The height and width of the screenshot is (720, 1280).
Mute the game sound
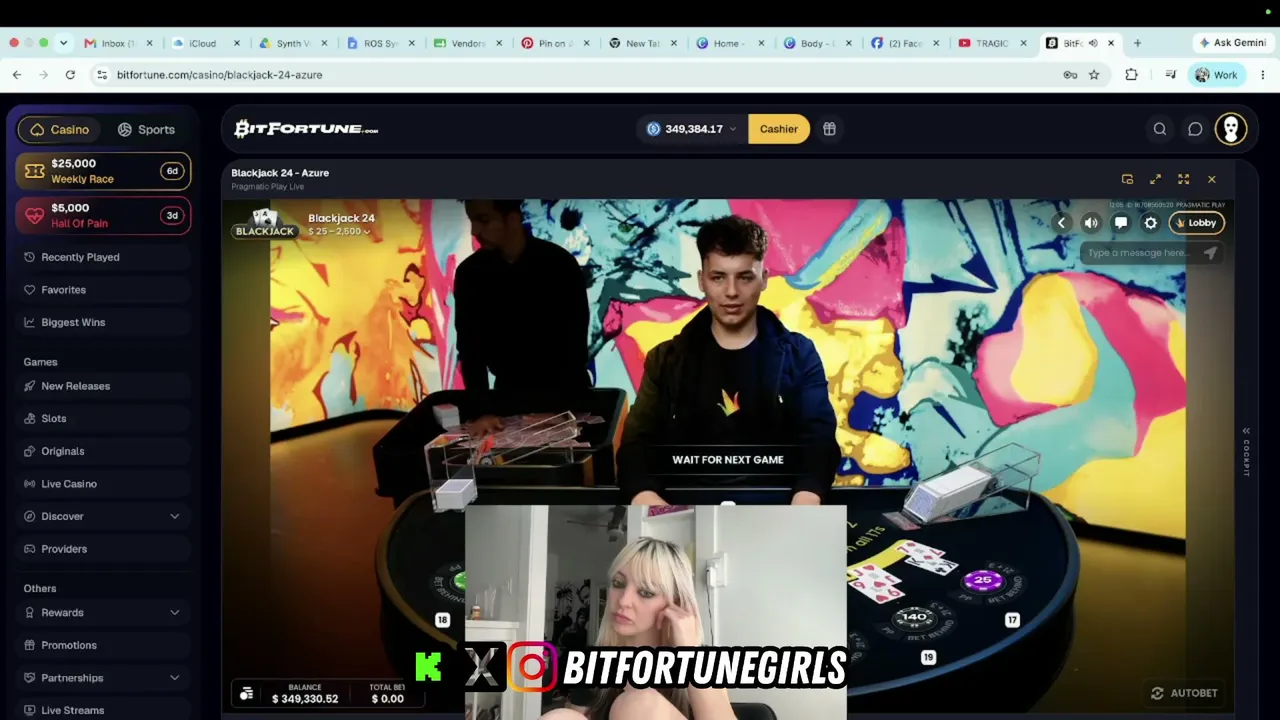[x=1091, y=223]
